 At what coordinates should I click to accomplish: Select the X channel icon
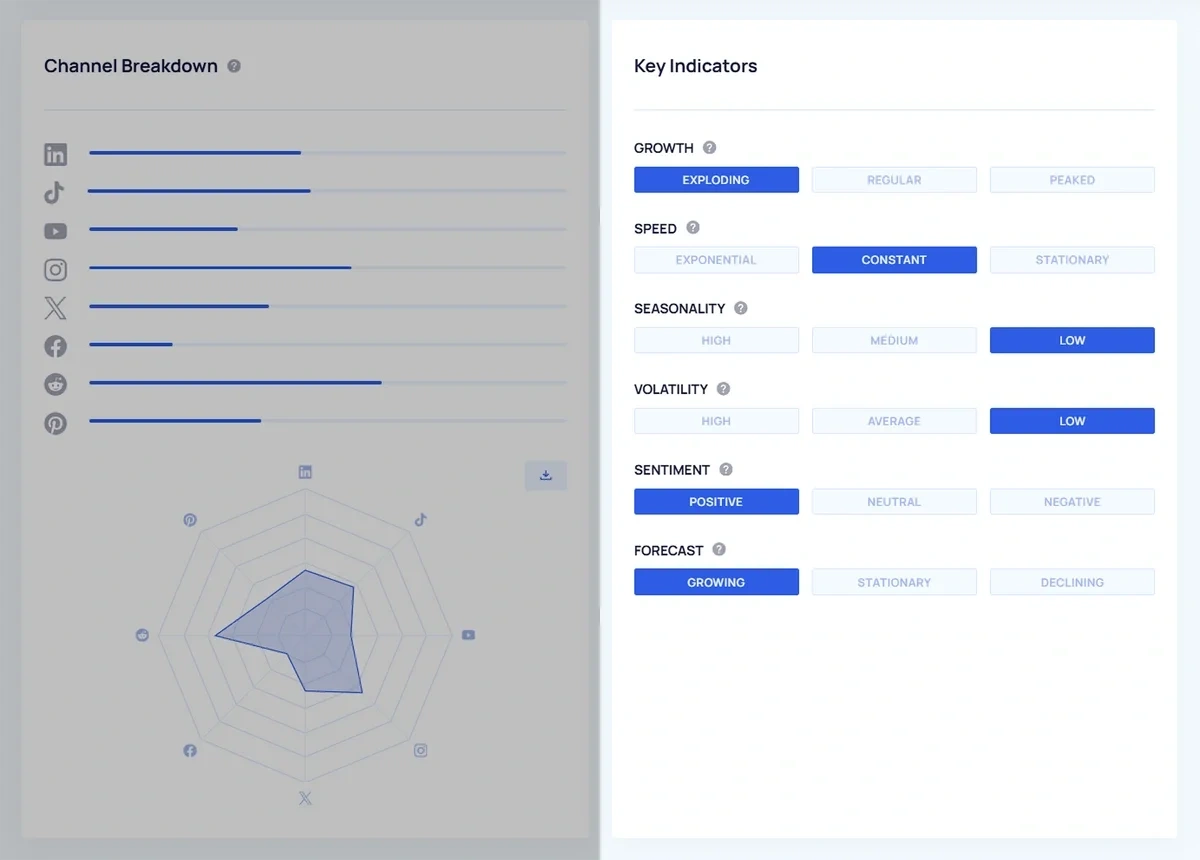(55, 307)
